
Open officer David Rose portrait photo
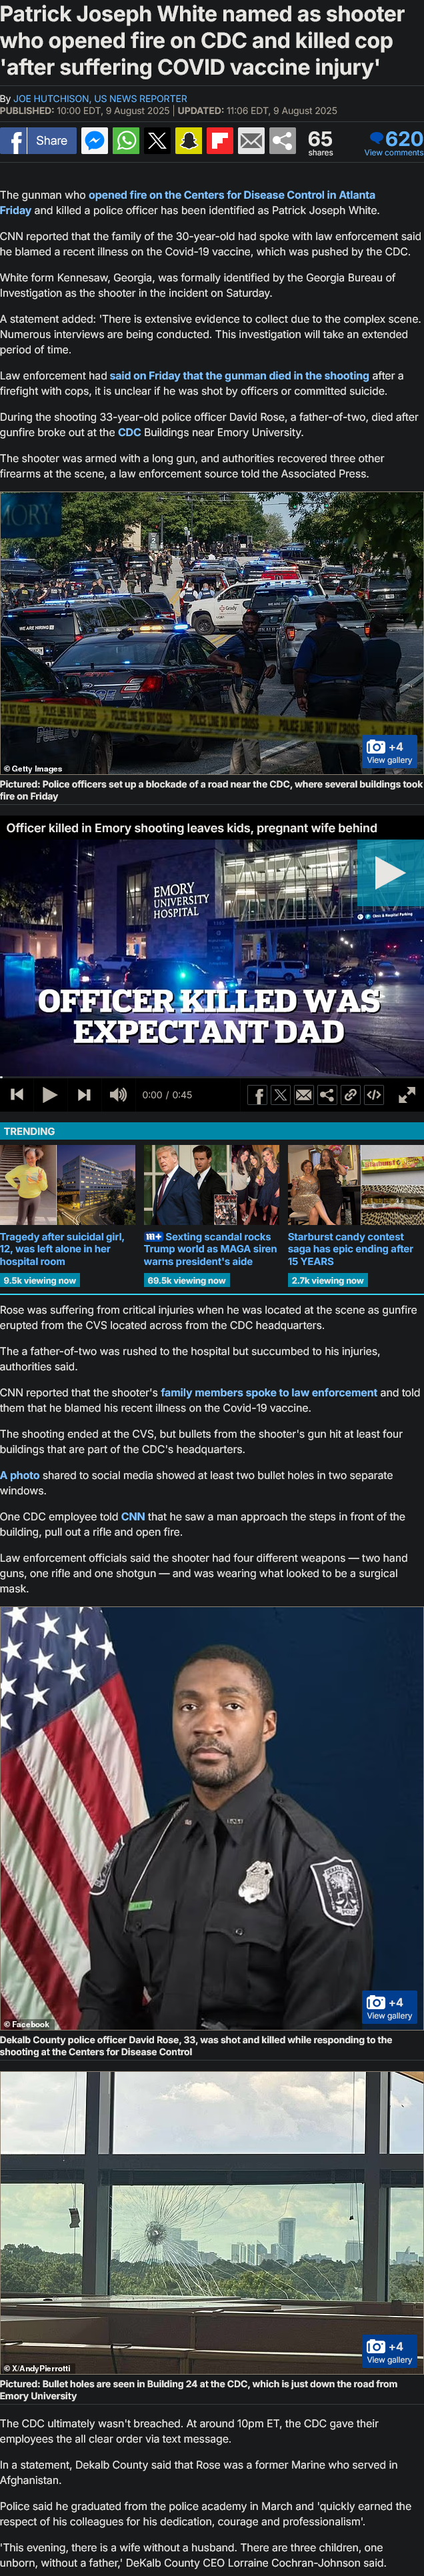[x=212, y=1819]
